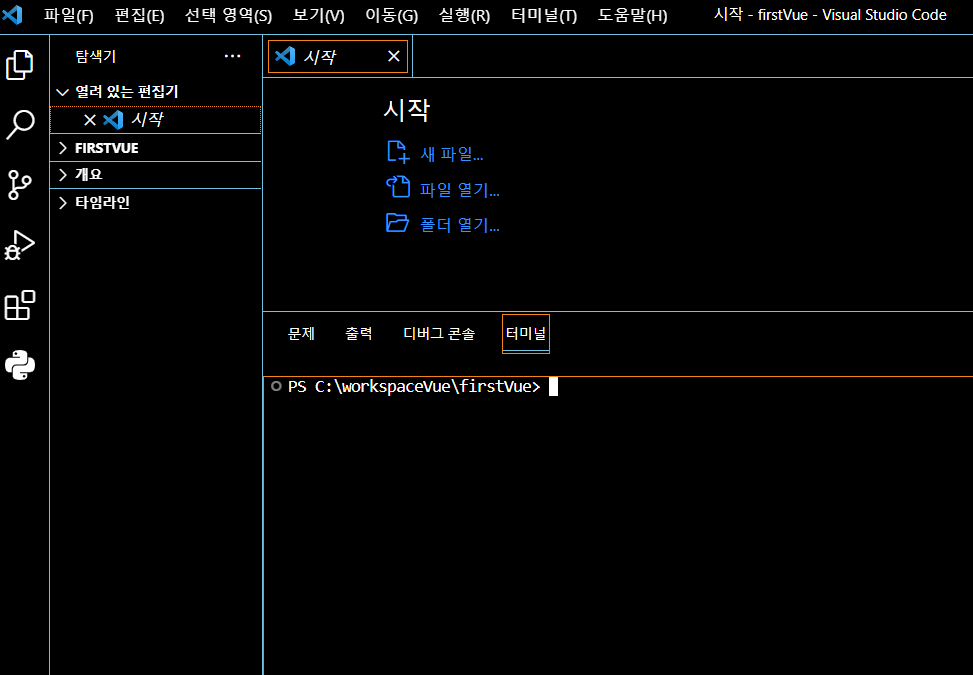Open the 파일(F) menu

coord(68,15)
